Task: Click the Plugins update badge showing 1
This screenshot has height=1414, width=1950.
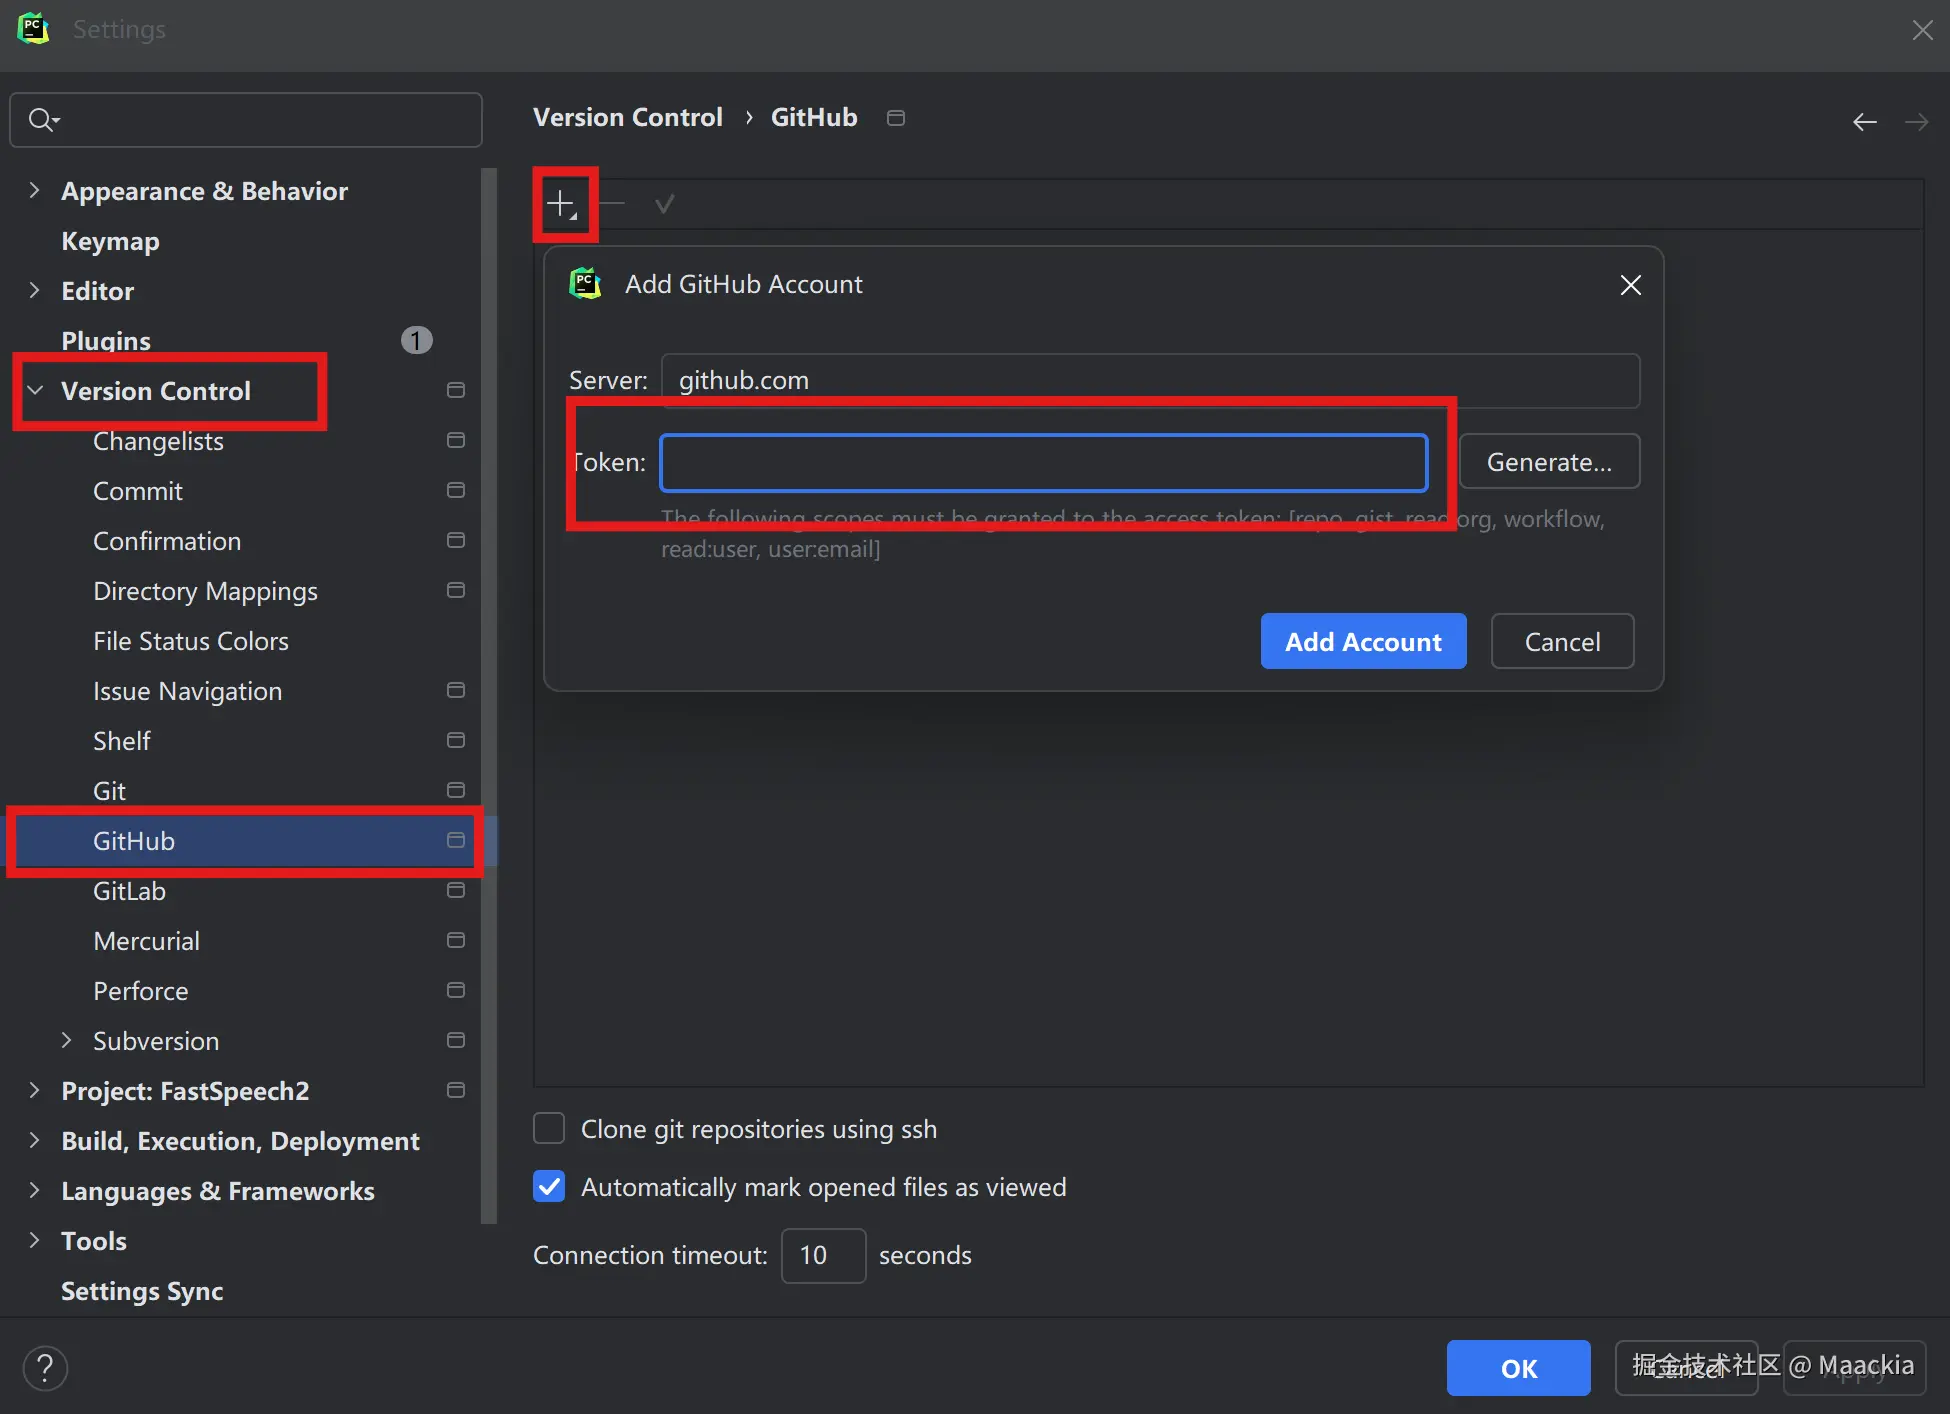Action: pos(416,340)
